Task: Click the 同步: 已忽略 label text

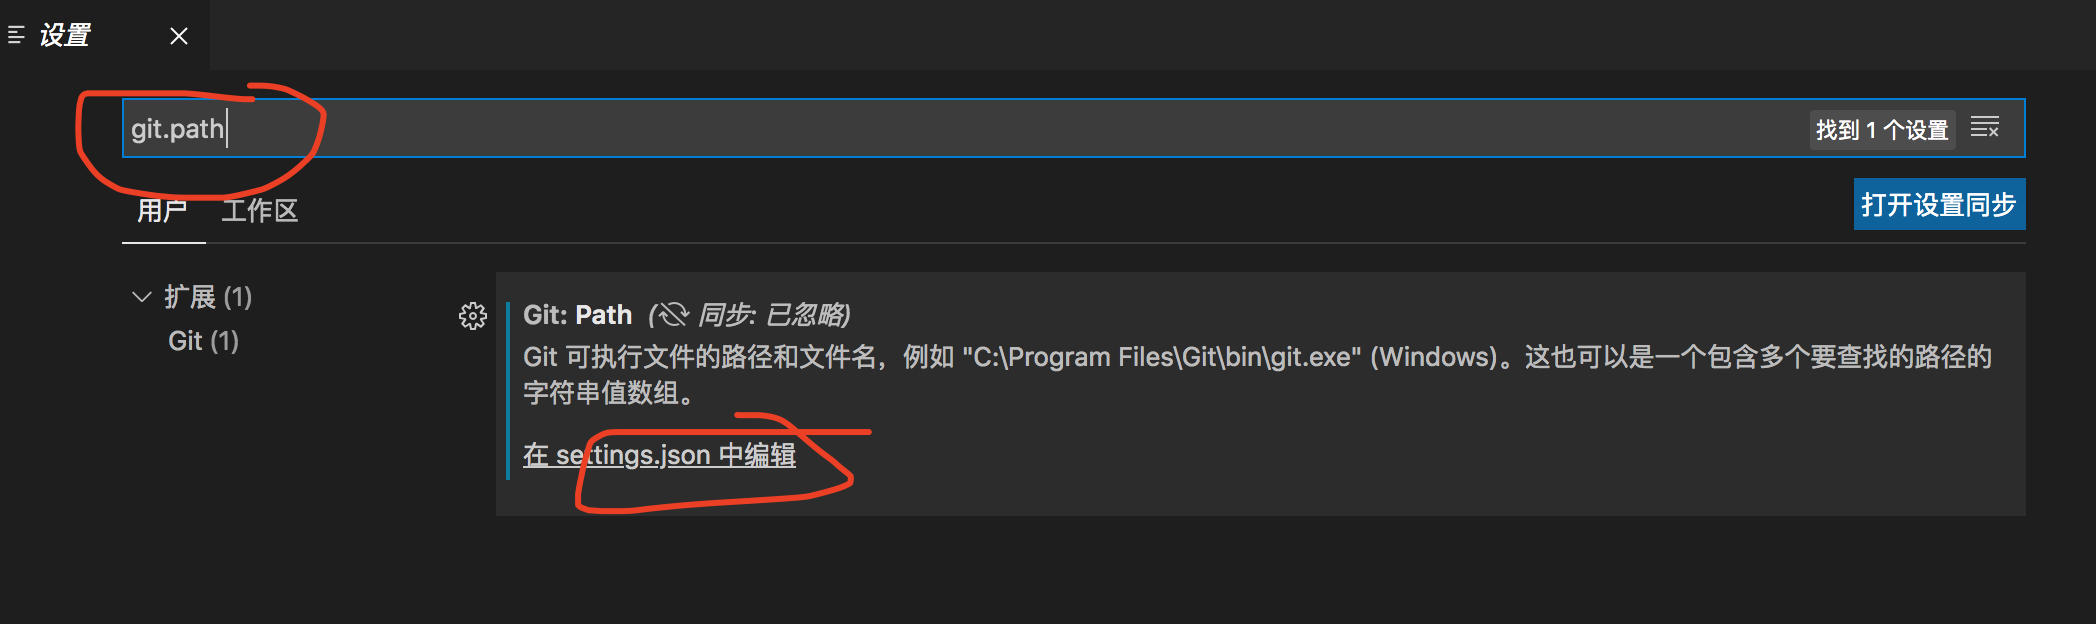Action: coord(770,315)
